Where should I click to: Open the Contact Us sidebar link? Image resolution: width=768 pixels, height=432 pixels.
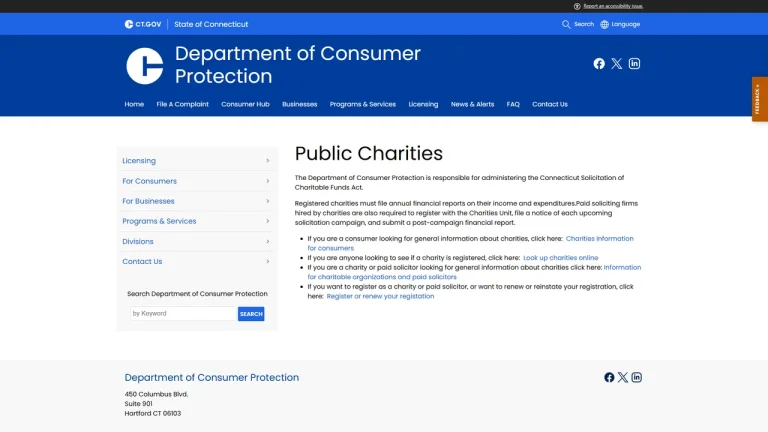[142, 262]
